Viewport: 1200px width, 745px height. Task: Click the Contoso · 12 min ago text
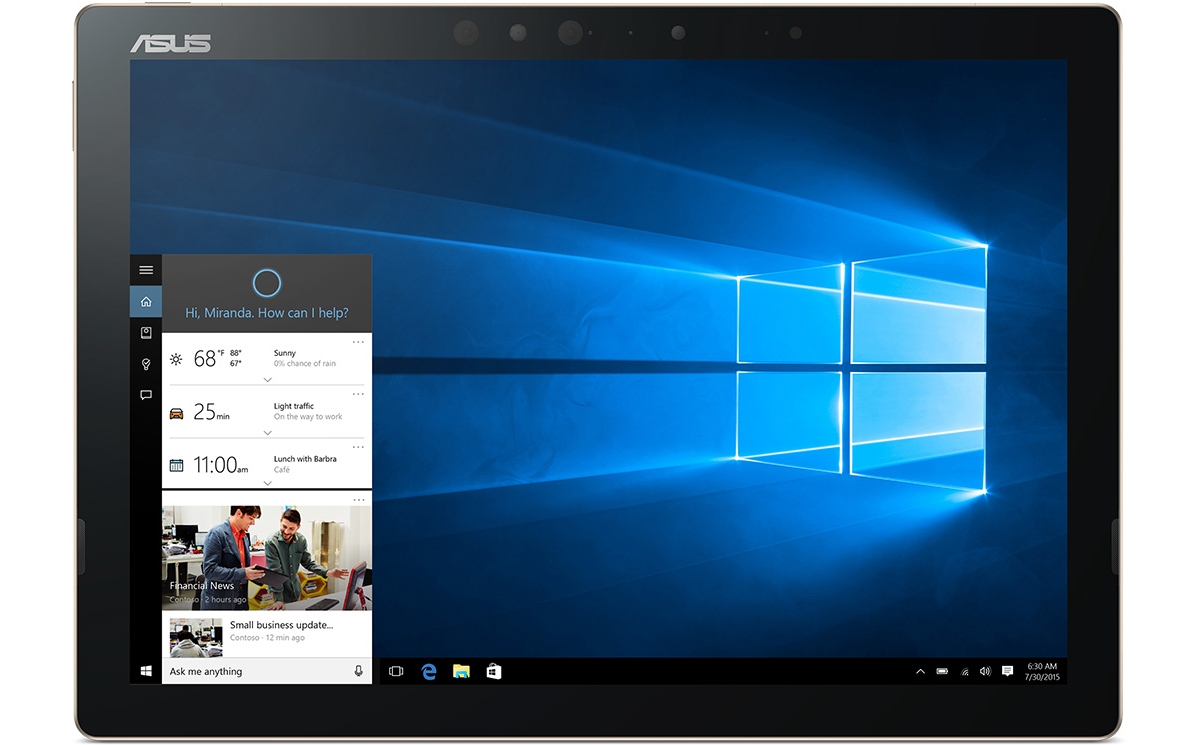pyautogui.click(x=267, y=638)
